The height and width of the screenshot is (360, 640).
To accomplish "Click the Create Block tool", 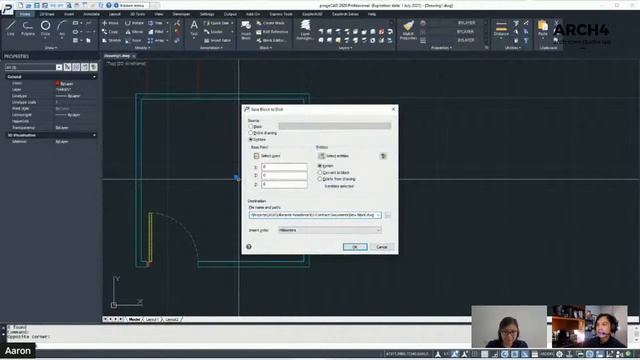I will pos(270,23).
